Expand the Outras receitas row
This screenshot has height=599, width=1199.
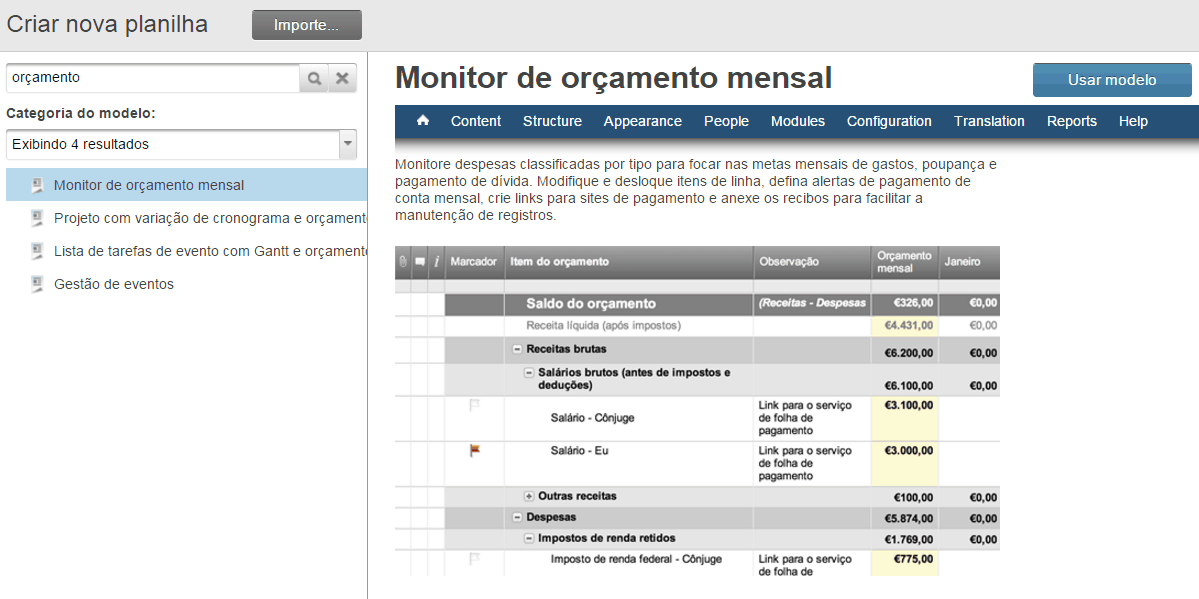point(529,496)
